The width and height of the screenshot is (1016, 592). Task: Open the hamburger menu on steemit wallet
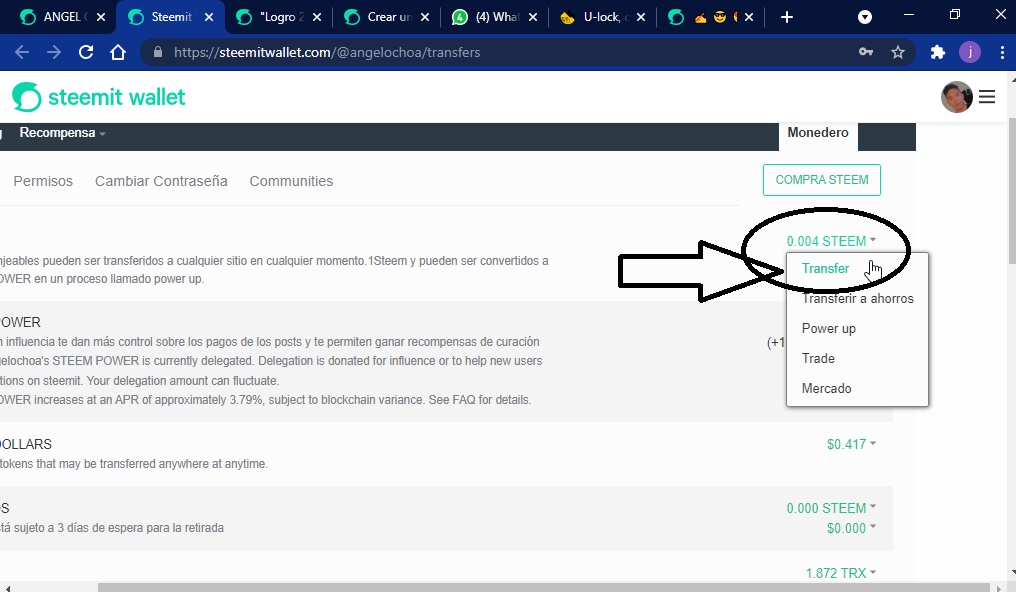pos(987,97)
